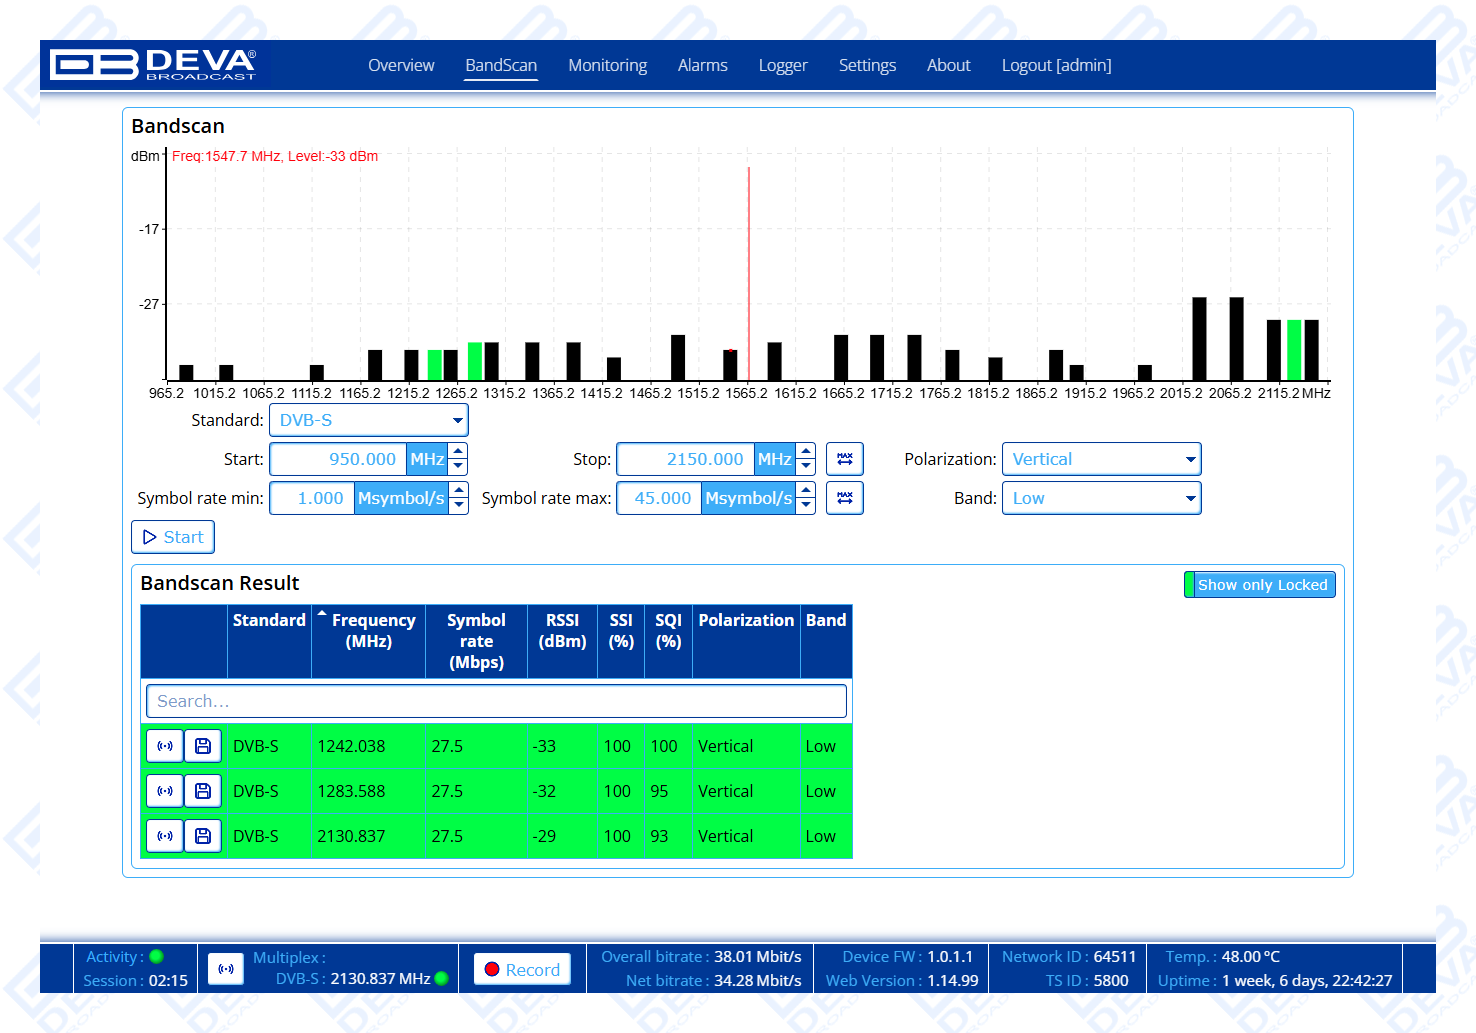The image size is (1476, 1033).
Task: Go to the Monitoring tab
Action: 607,65
